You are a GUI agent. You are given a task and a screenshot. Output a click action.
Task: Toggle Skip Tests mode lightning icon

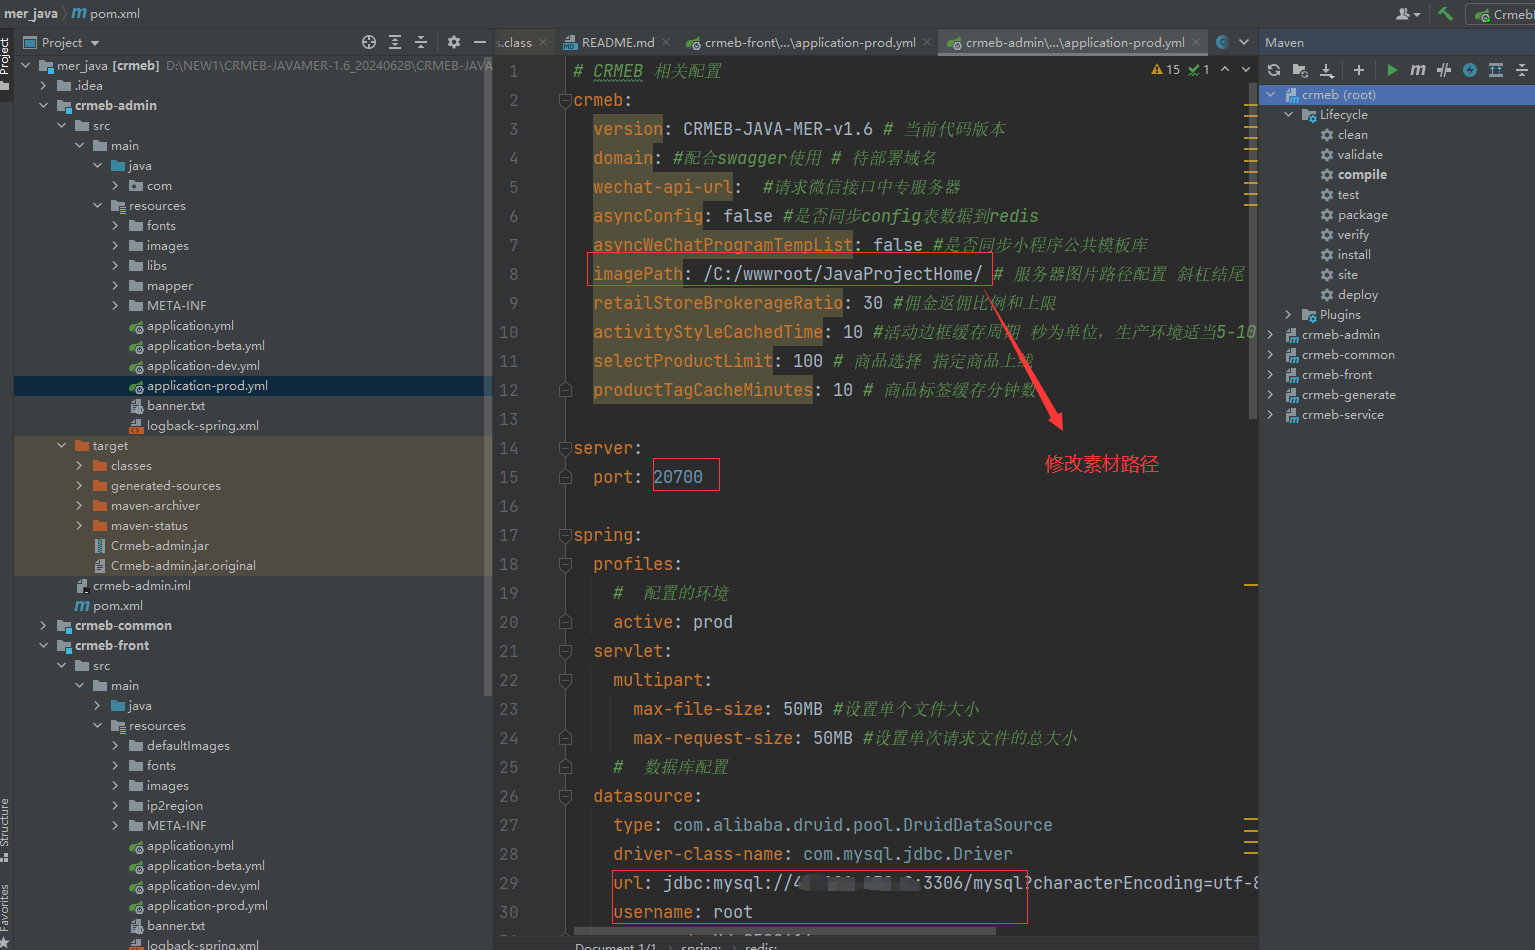[1470, 70]
